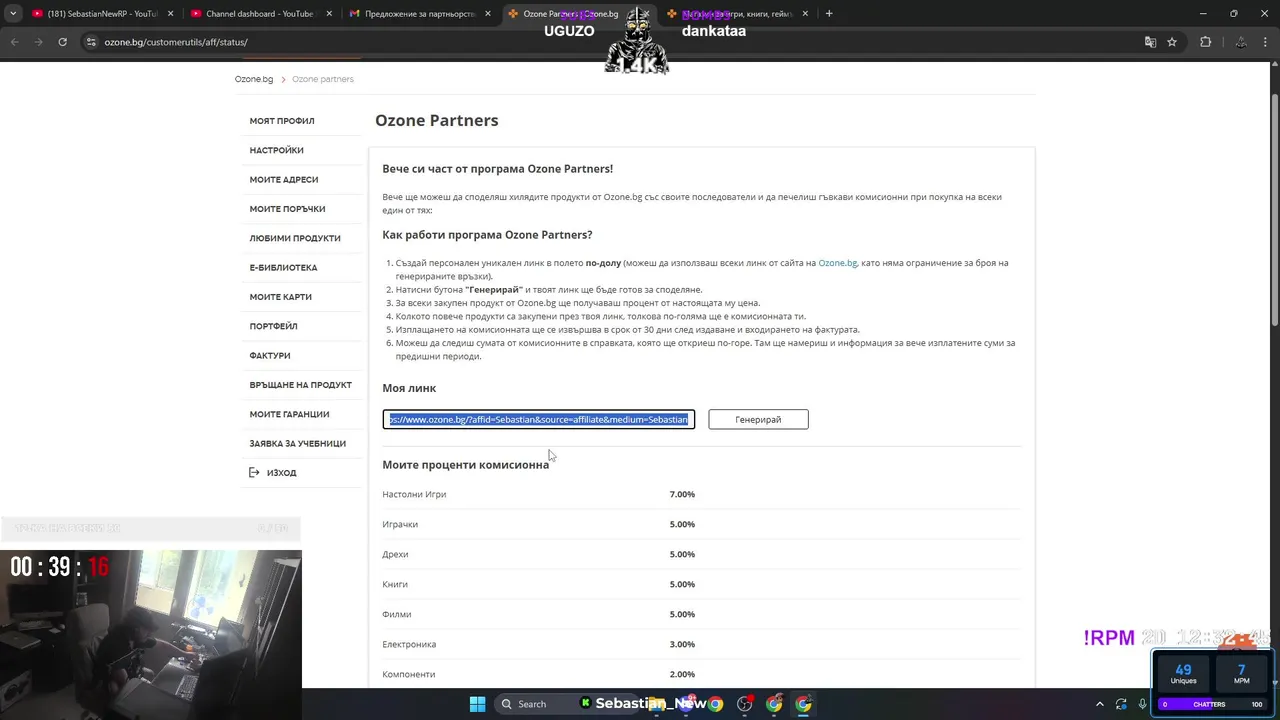Open НАСТРОЙКИ in the sidebar
The image size is (1280, 720).
coord(277,150)
